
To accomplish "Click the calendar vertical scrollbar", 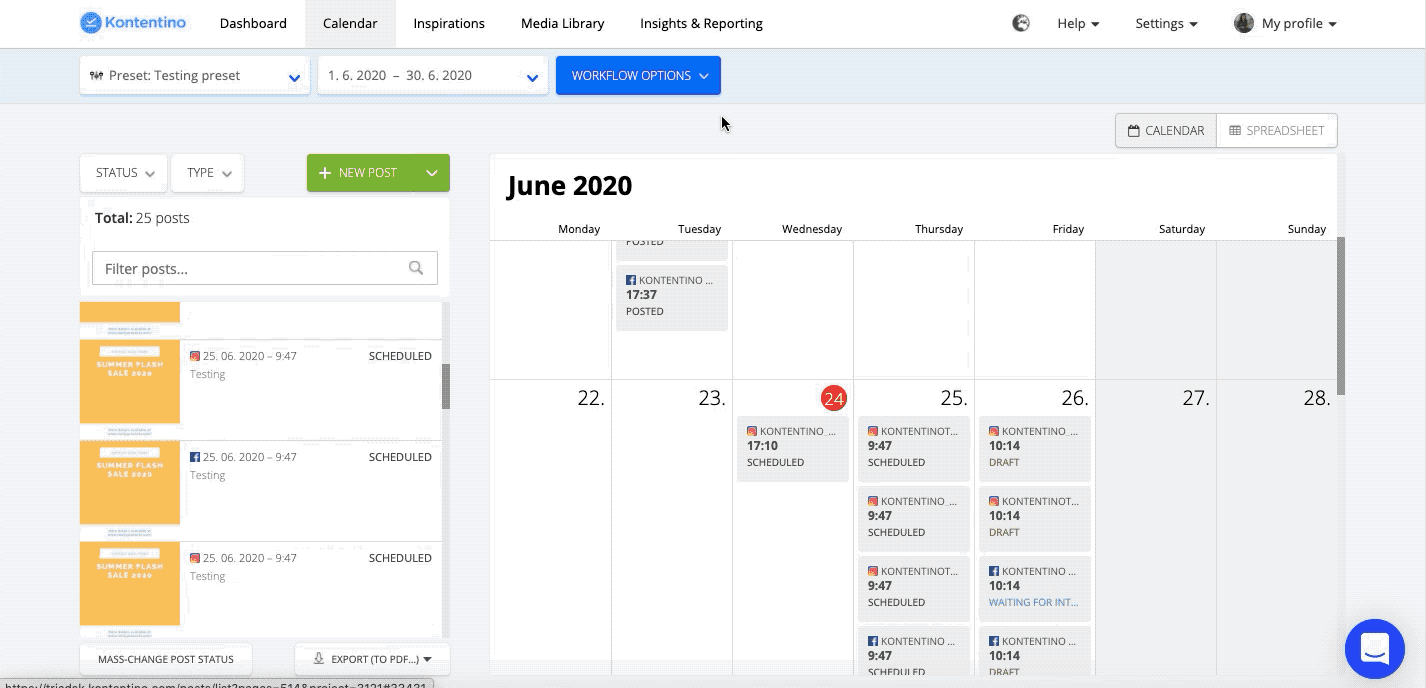I will [x=1341, y=316].
